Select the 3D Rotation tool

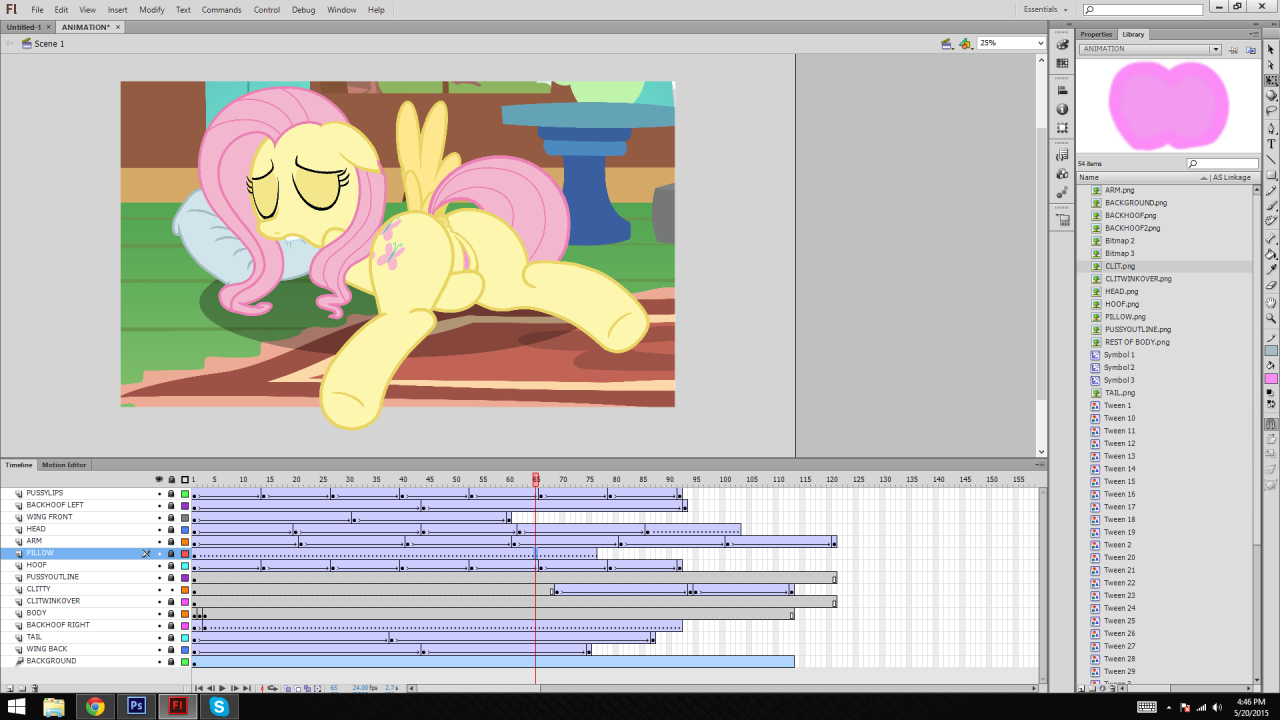[1271, 96]
